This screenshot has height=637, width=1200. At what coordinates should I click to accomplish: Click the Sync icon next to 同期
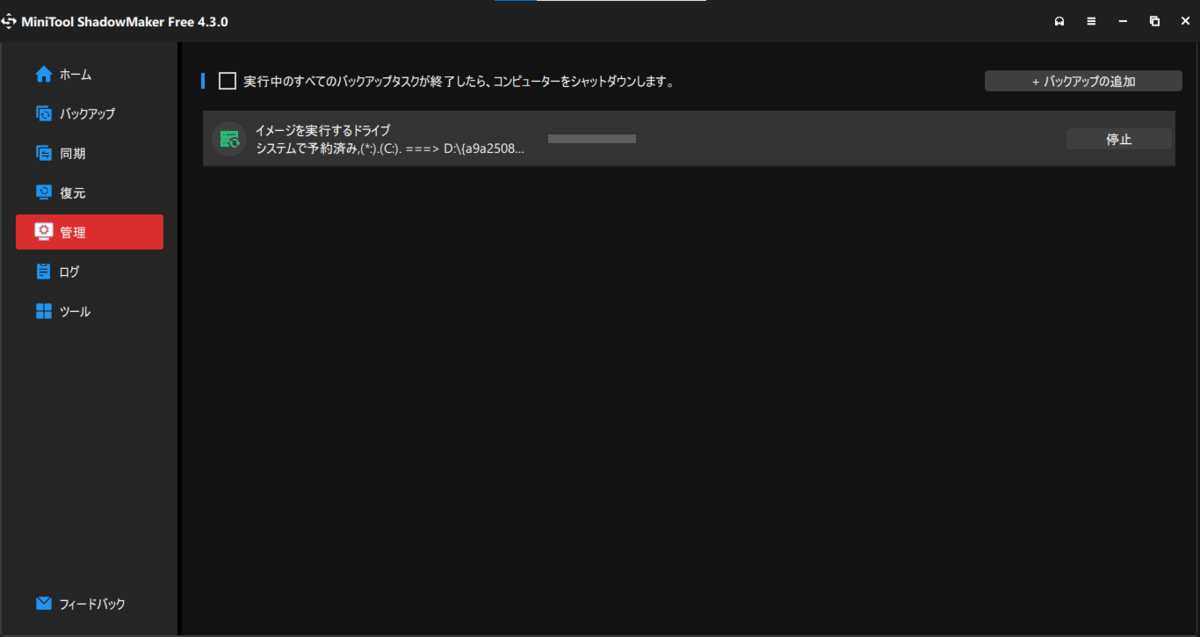(x=44, y=153)
